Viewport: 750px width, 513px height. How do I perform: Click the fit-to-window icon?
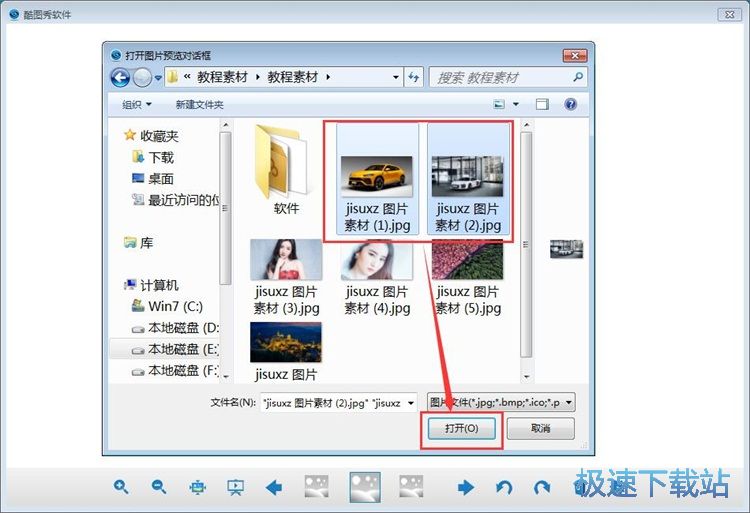click(x=197, y=488)
